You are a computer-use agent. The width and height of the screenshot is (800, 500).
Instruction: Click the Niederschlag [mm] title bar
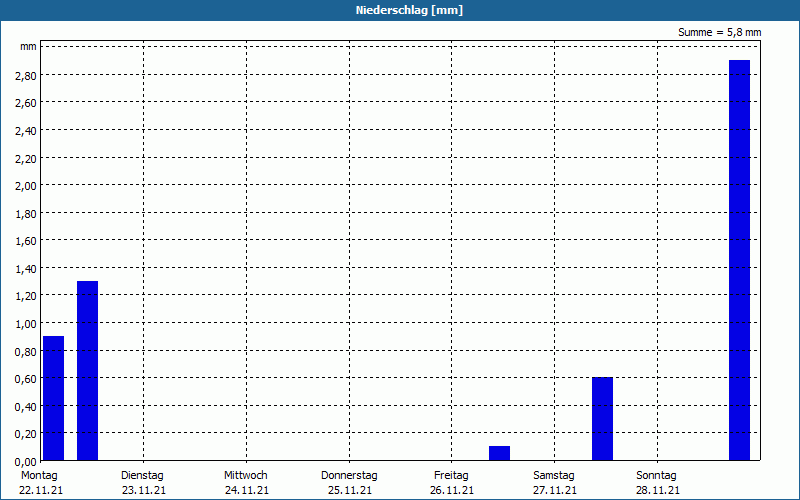coord(400,10)
